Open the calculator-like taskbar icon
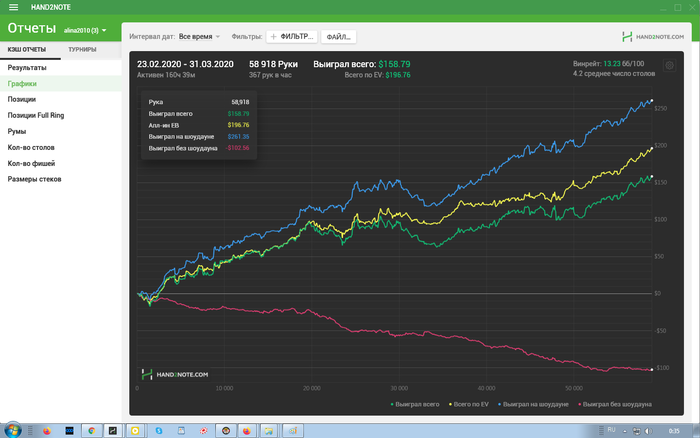This screenshot has height=438, width=700. click(x=181, y=431)
